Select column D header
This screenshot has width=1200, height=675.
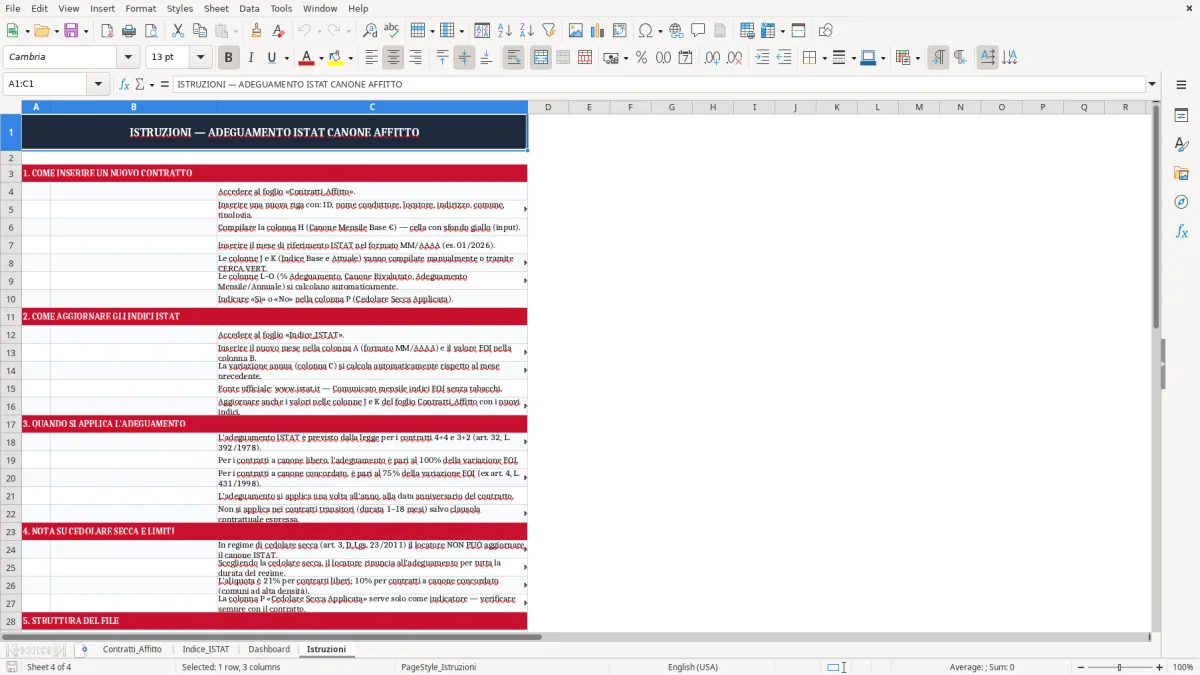pos(548,107)
